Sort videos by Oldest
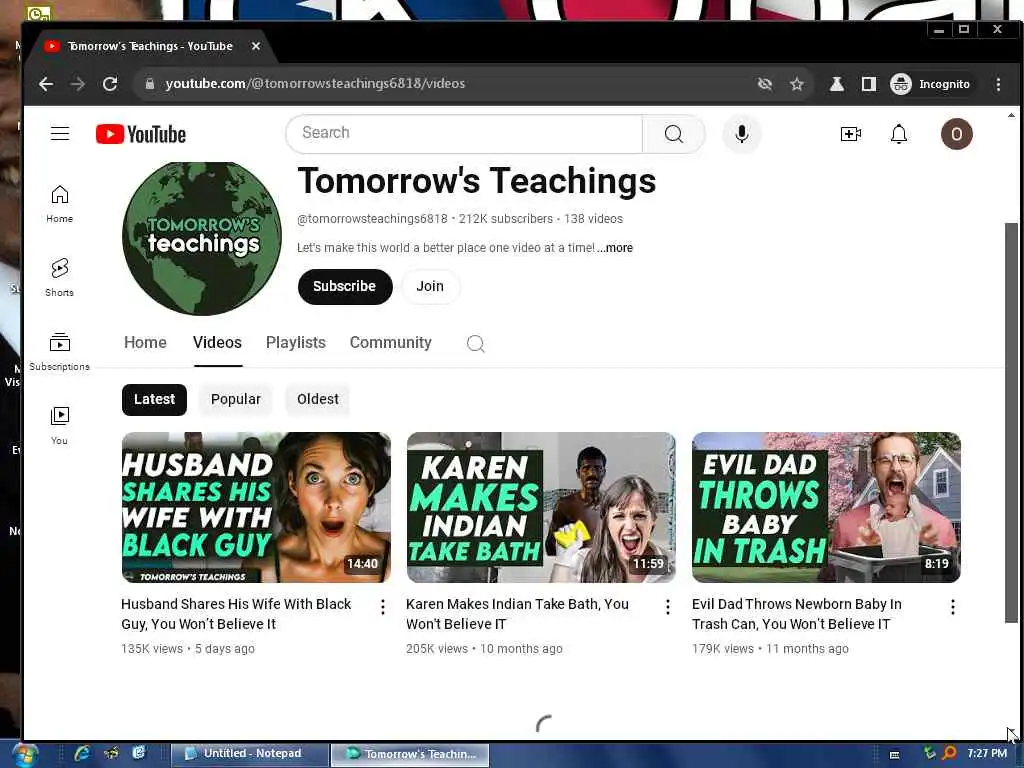The image size is (1024, 768). [x=317, y=399]
